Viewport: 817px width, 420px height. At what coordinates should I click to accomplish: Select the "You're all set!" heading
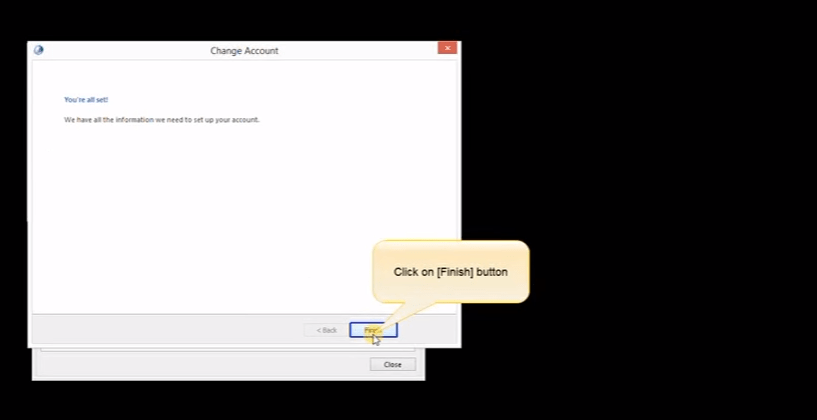[86, 100]
